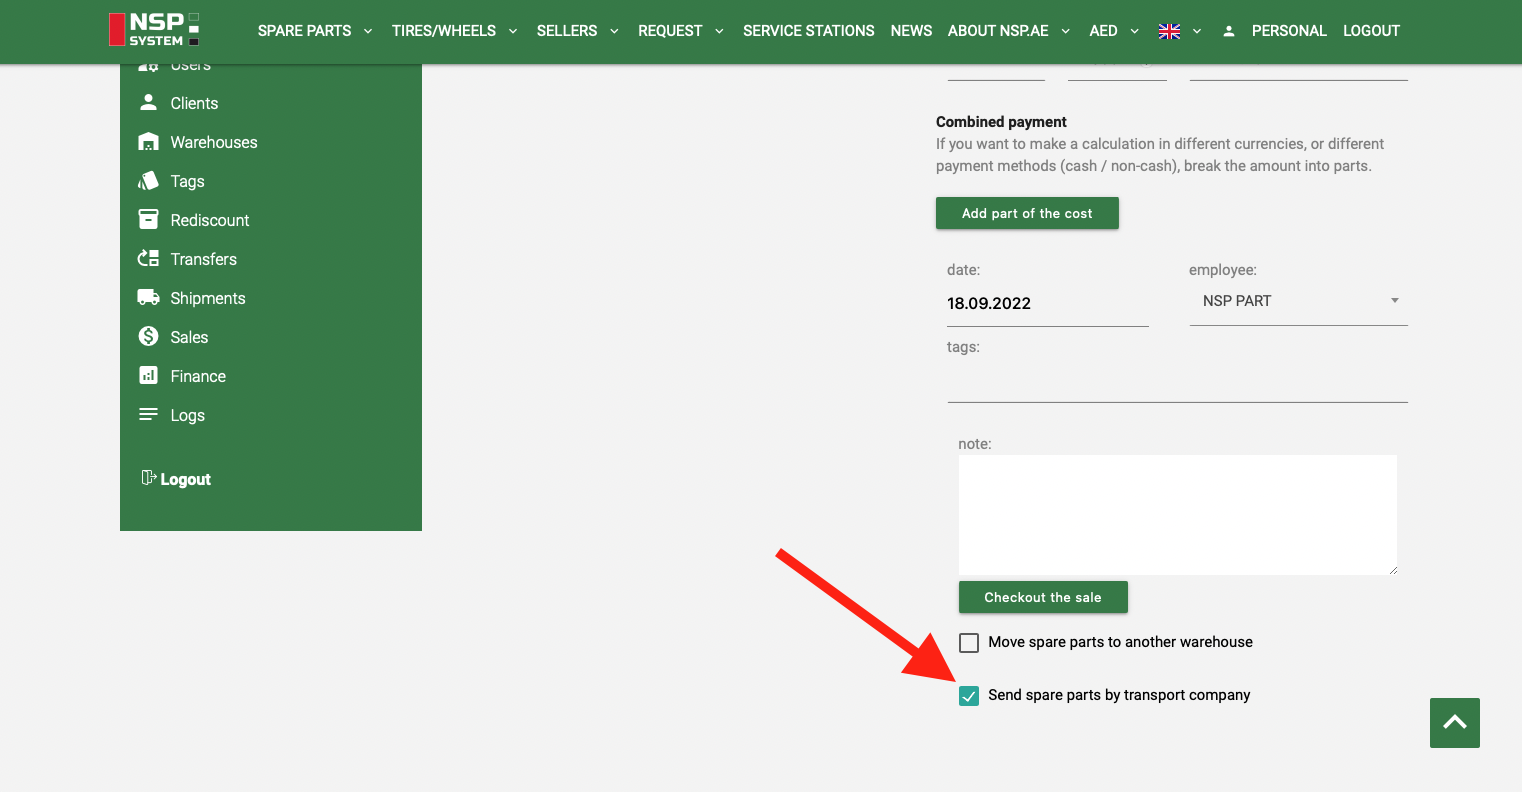Expand the Spare Parts menu
This screenshot has width=1522, height=792.
(315, 31)
